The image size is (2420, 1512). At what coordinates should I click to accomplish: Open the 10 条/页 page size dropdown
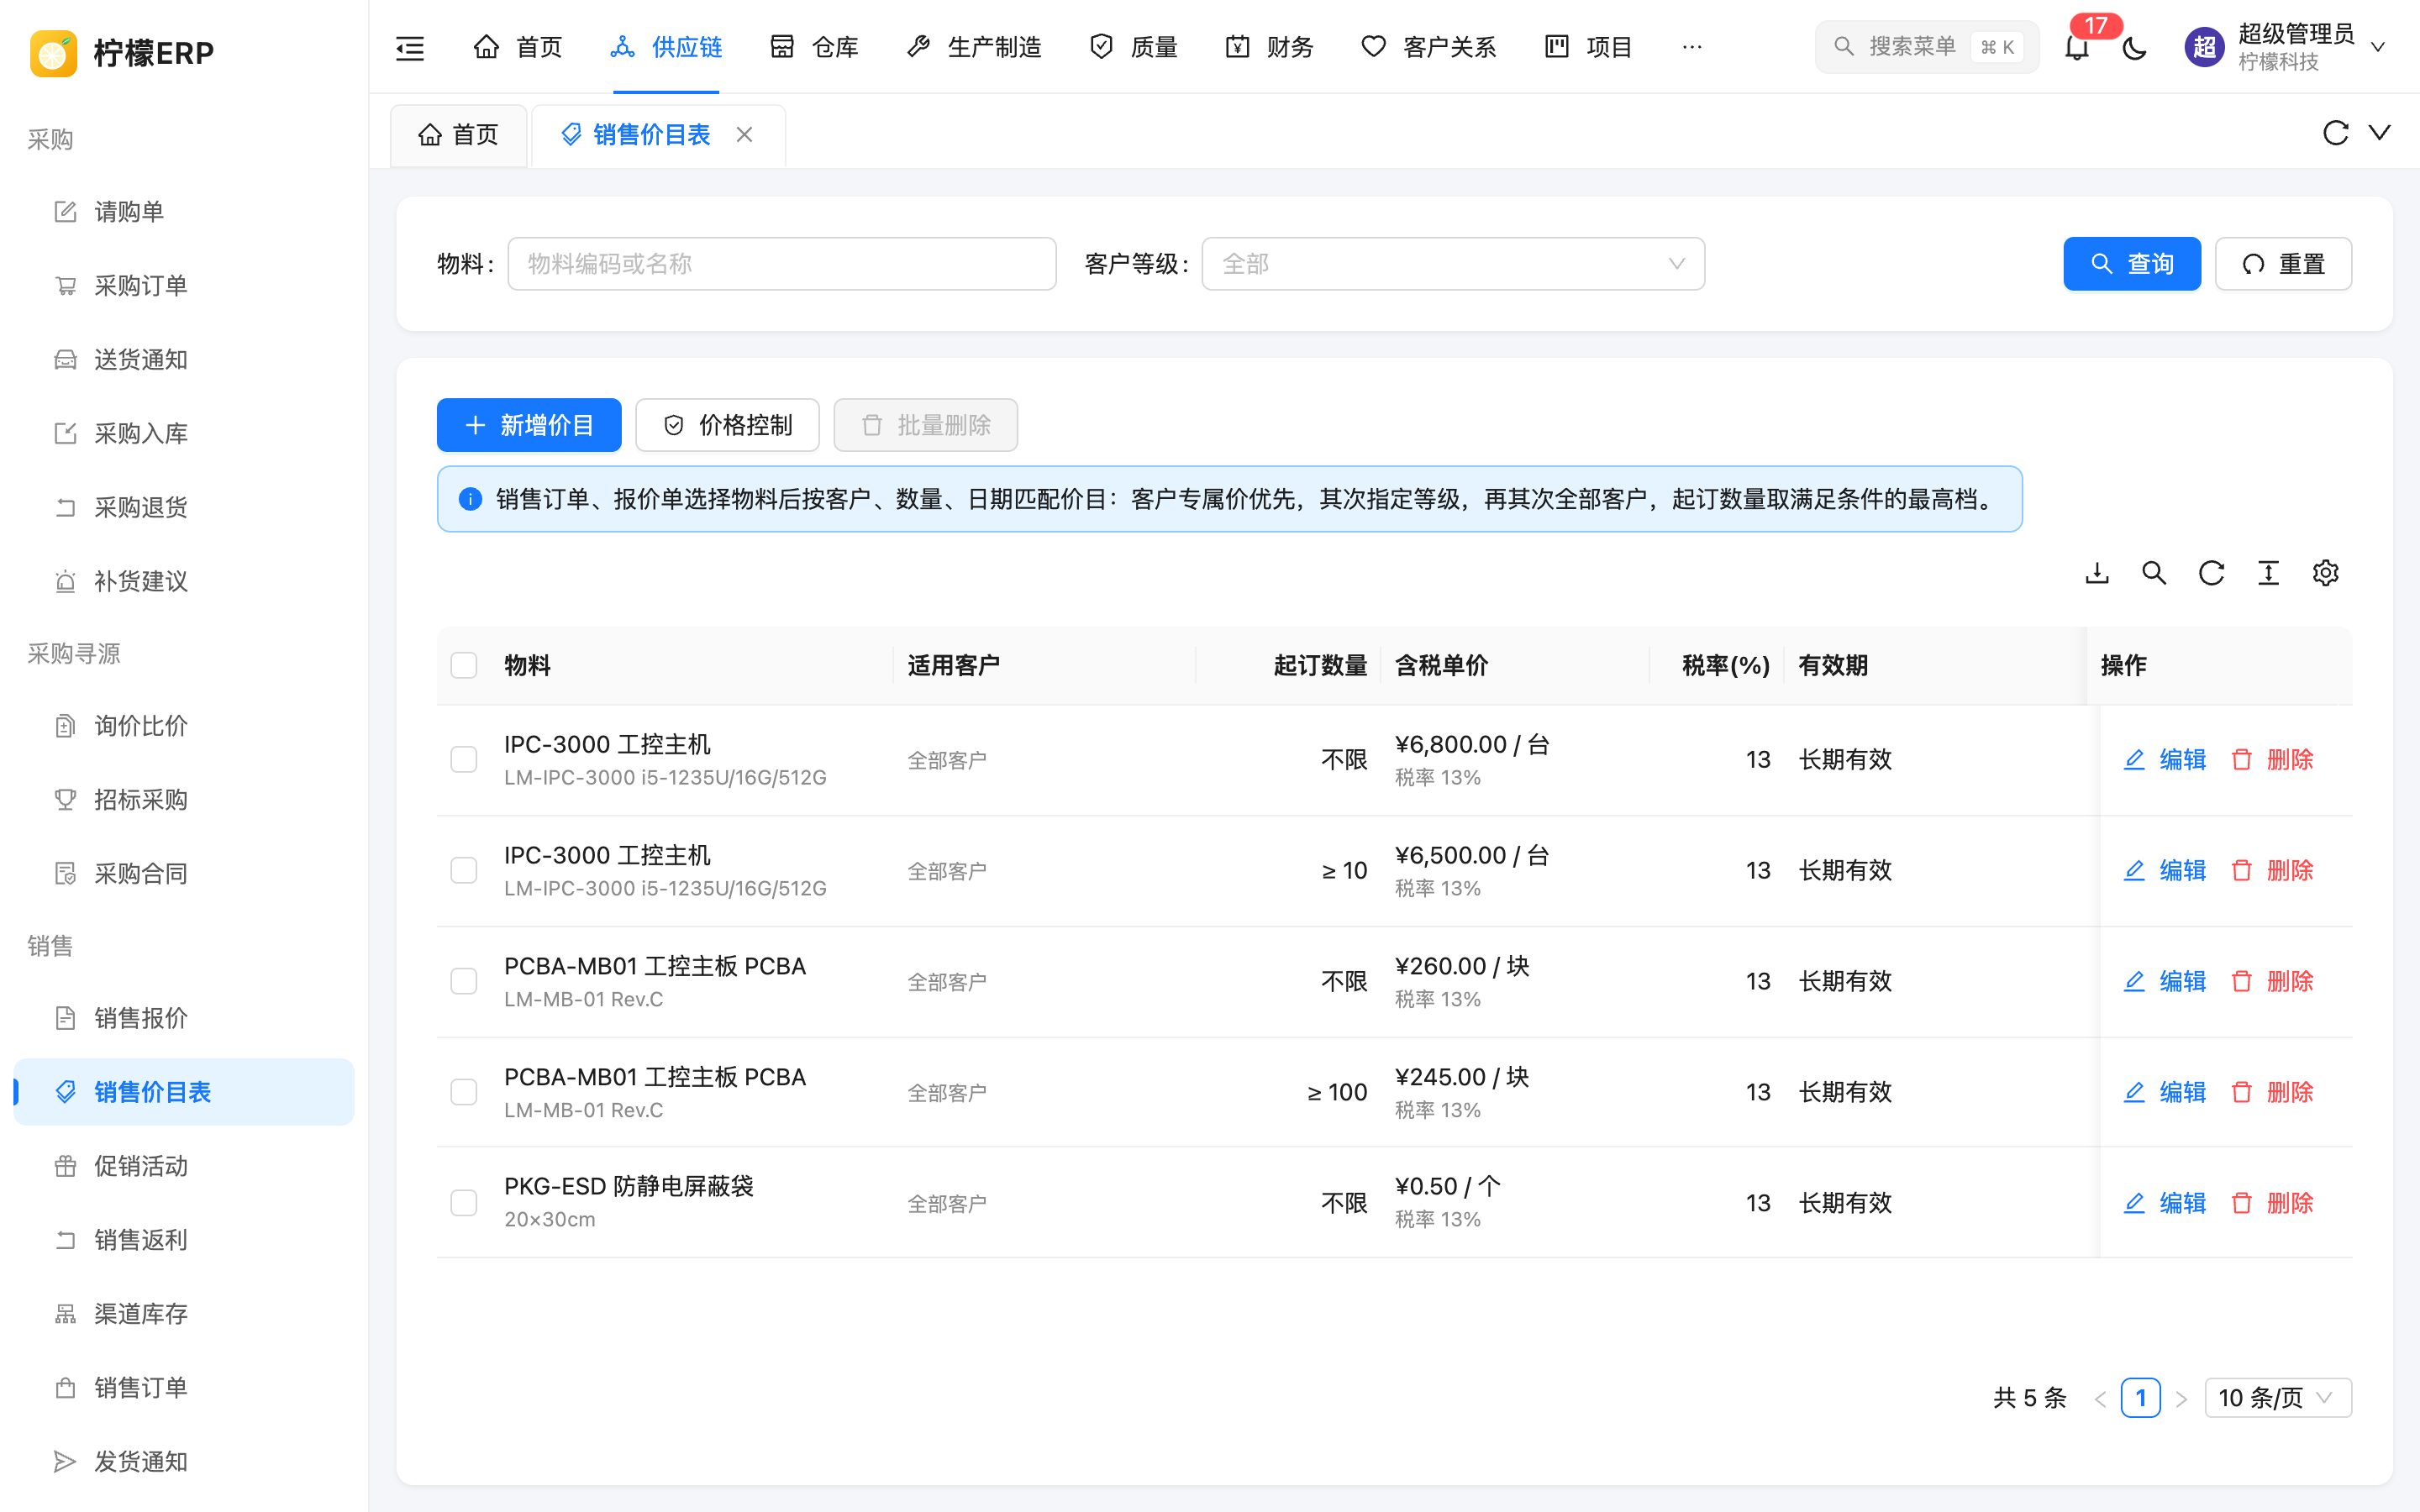(2277, 1398)
